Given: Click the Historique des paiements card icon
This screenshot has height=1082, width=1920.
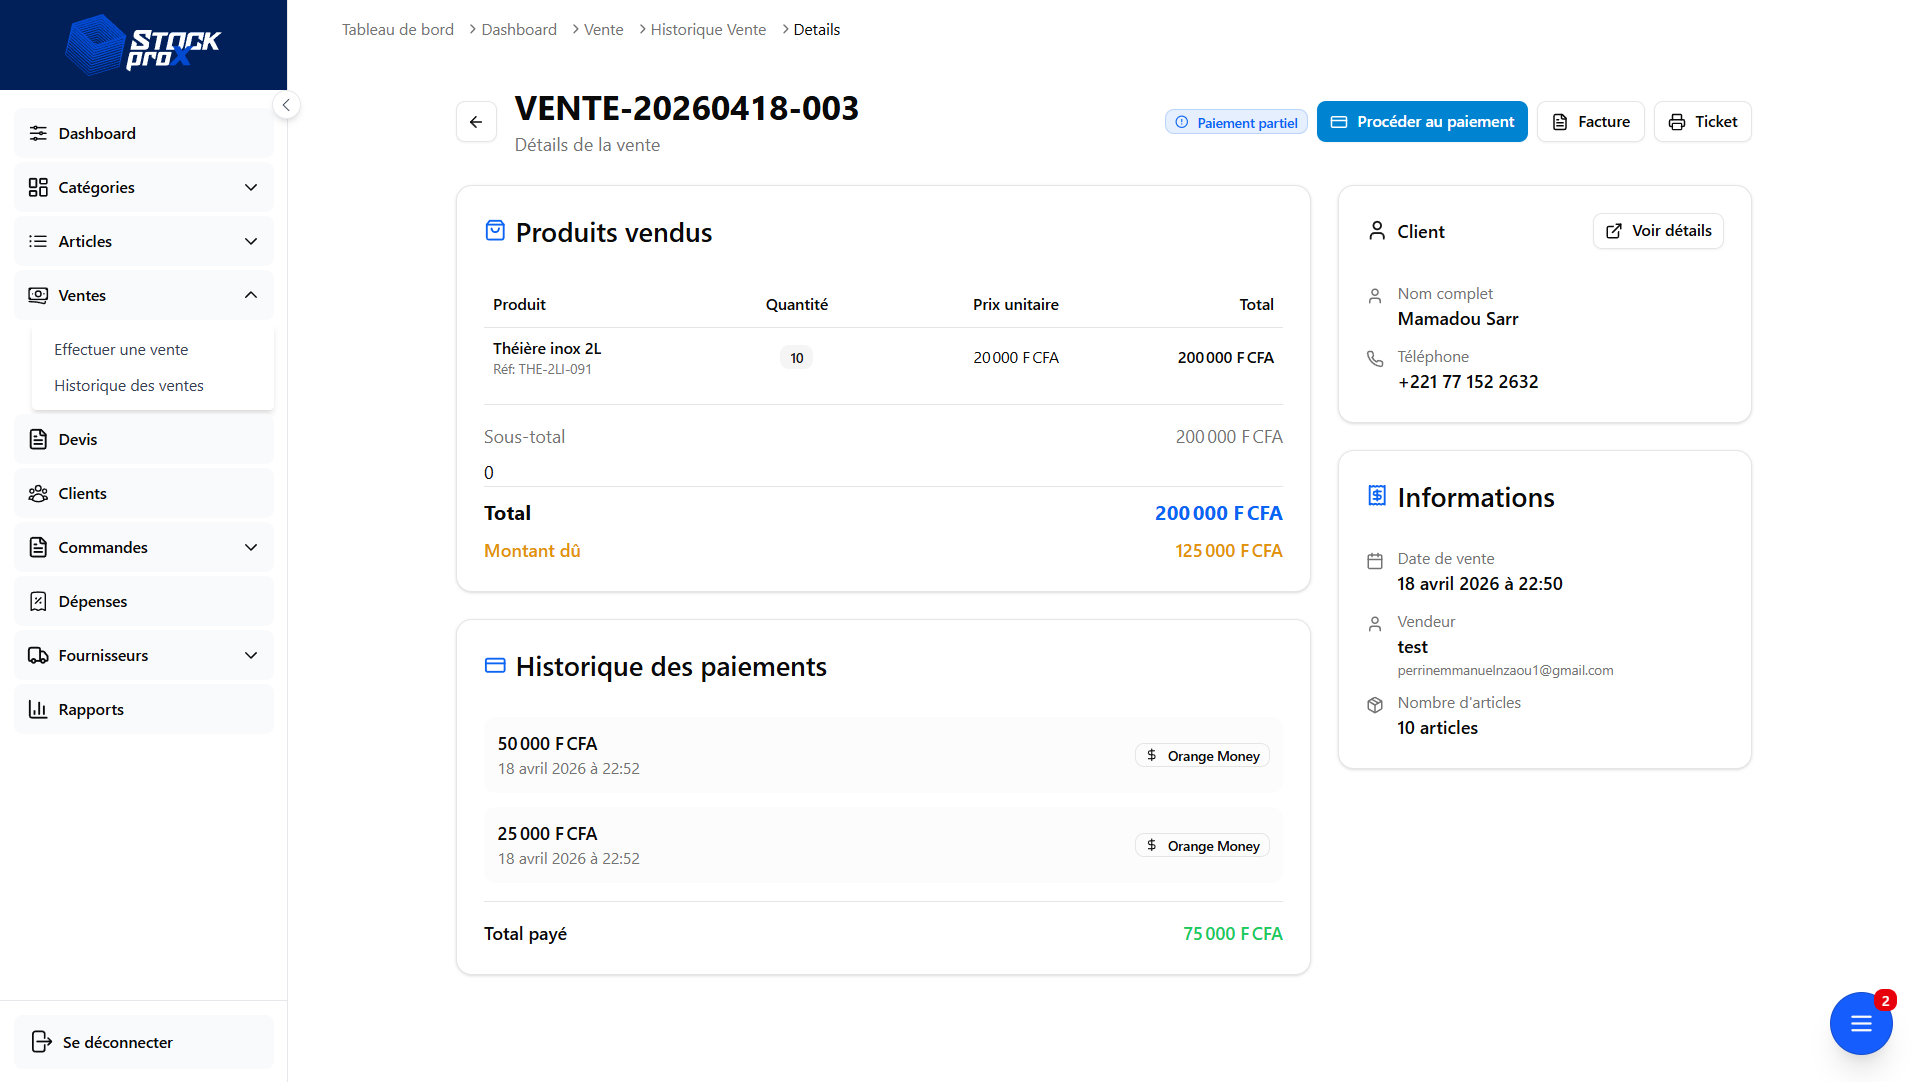Looking at the screenshot, I should click(495, 665).
